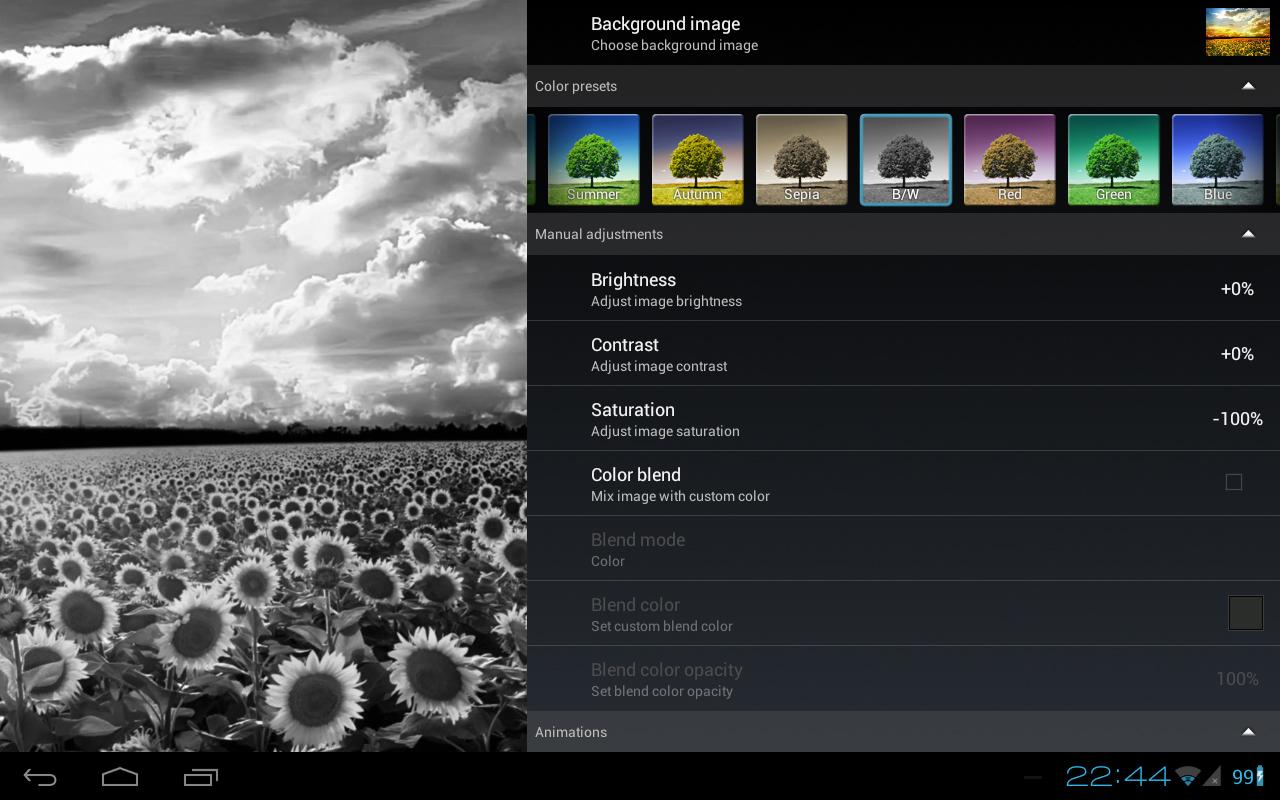Open the Contrast adjustment setting
The height and width of the screenshot is (800, 1280).
(900, 354)
